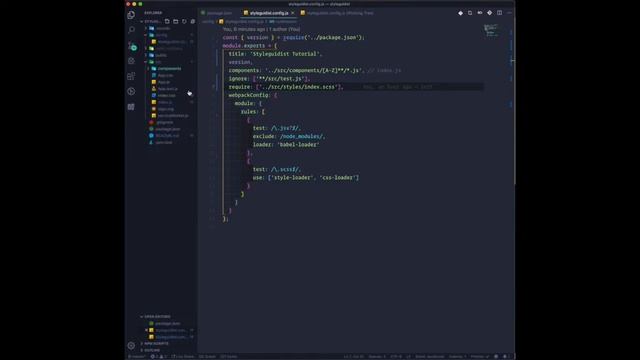
Task: Open .gitignore in the file tree
Action: [x=164, y=122]
